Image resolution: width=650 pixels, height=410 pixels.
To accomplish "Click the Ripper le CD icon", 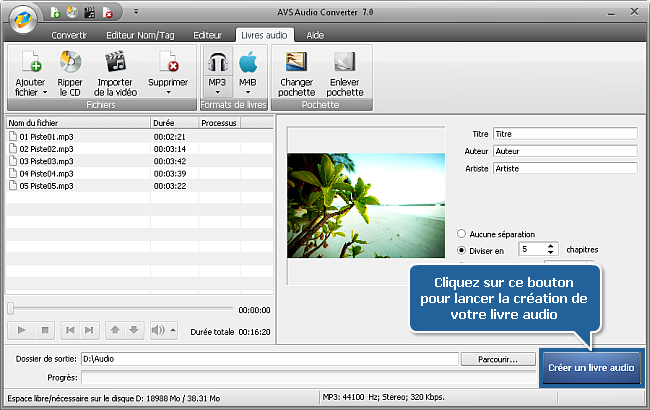I will point(70,64).
